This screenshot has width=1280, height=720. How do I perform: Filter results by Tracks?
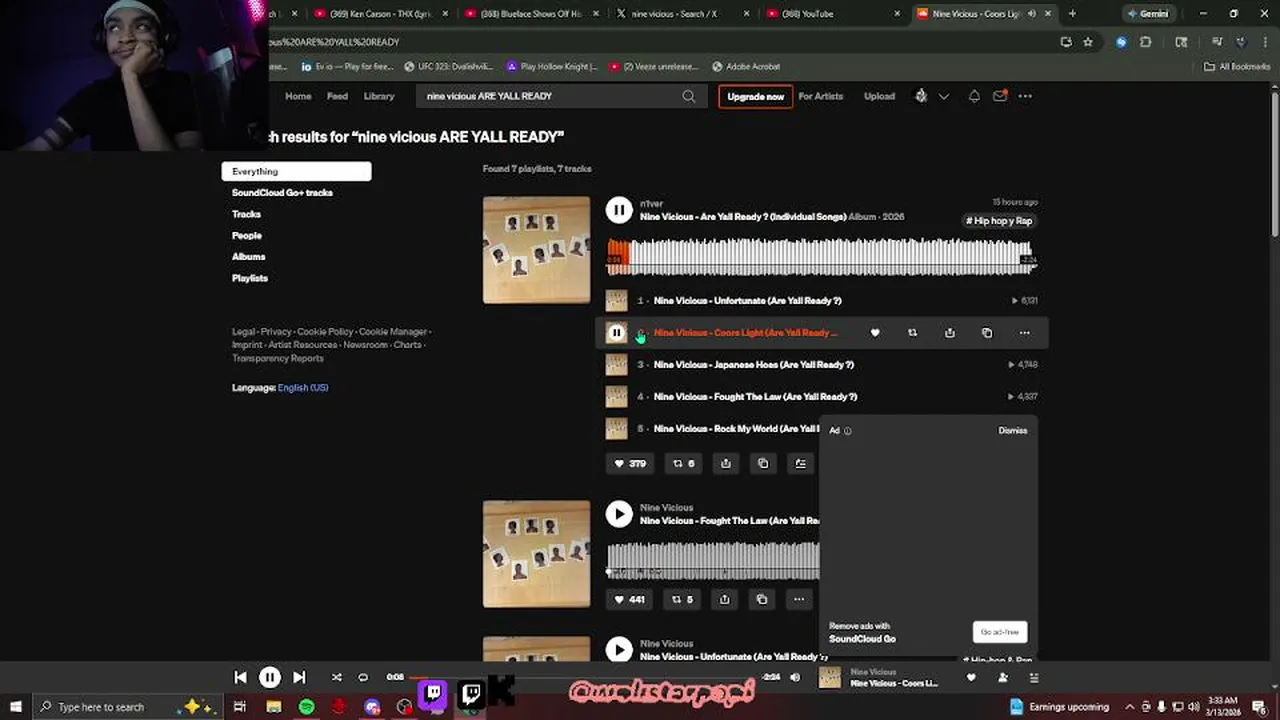pos(246,214)
